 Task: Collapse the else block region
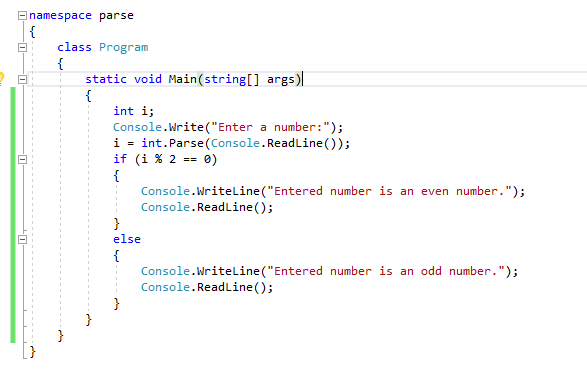22,240
